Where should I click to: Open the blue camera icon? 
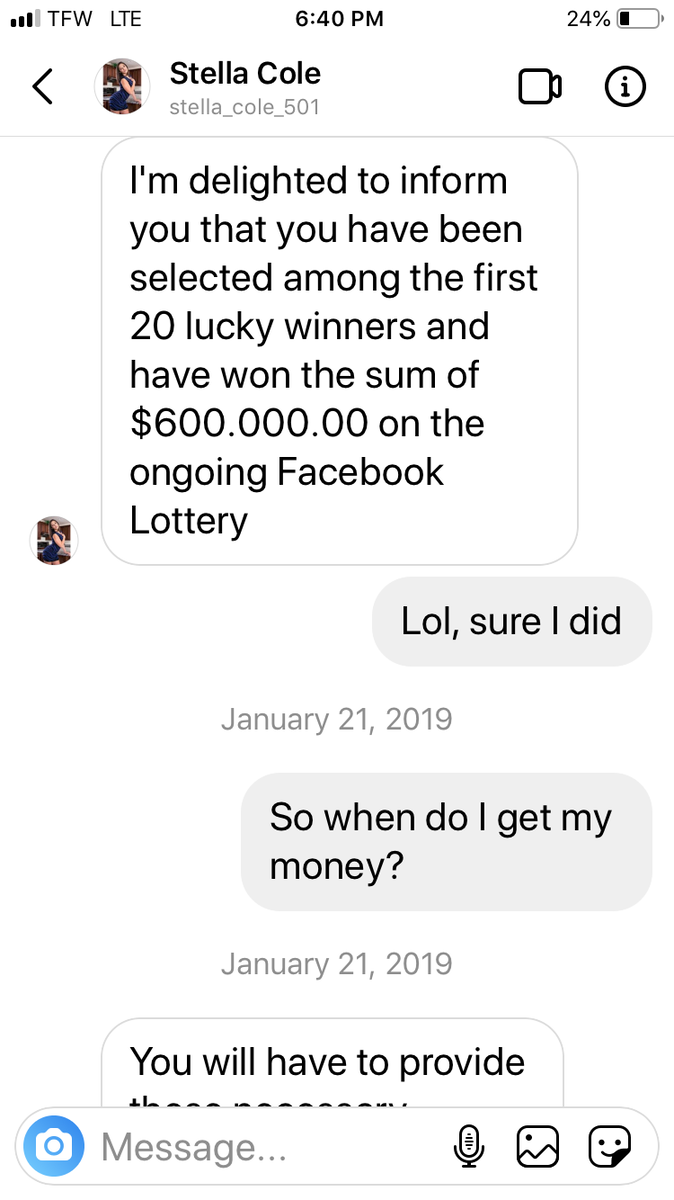coord(53,1146)
